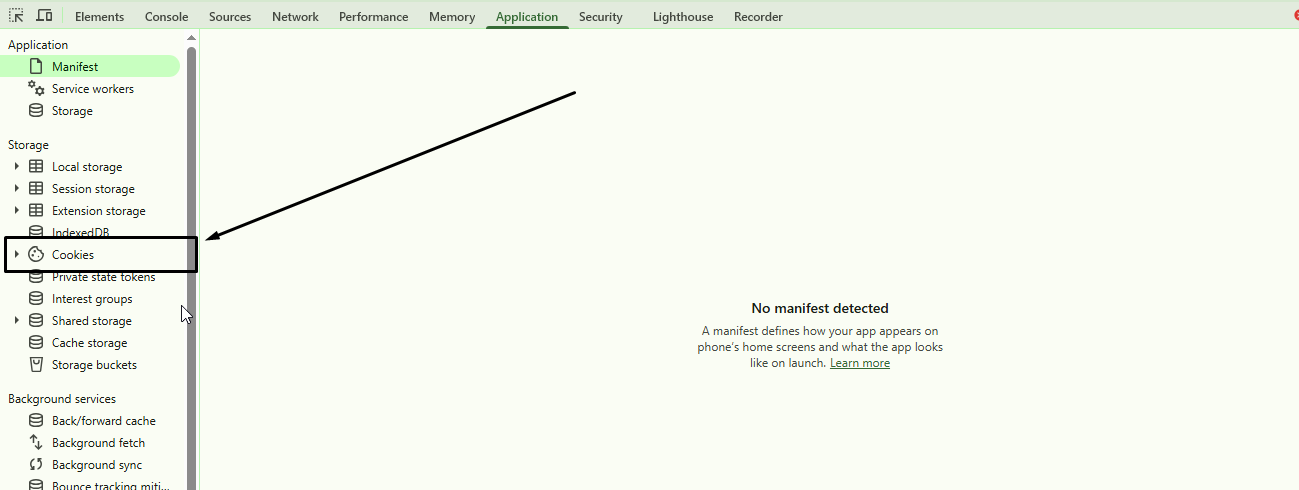Click the Session storage table icon
The width and height of the screenshot is (1299, 490).
pos(36,189)
